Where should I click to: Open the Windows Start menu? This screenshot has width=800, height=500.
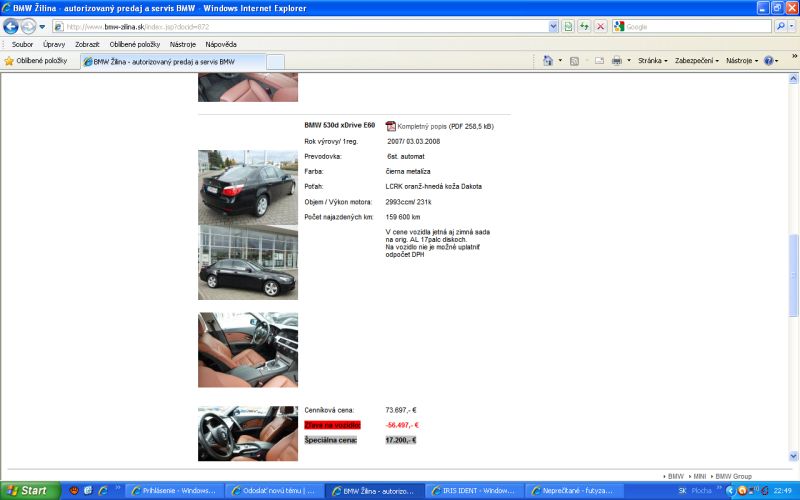point(29,491)
